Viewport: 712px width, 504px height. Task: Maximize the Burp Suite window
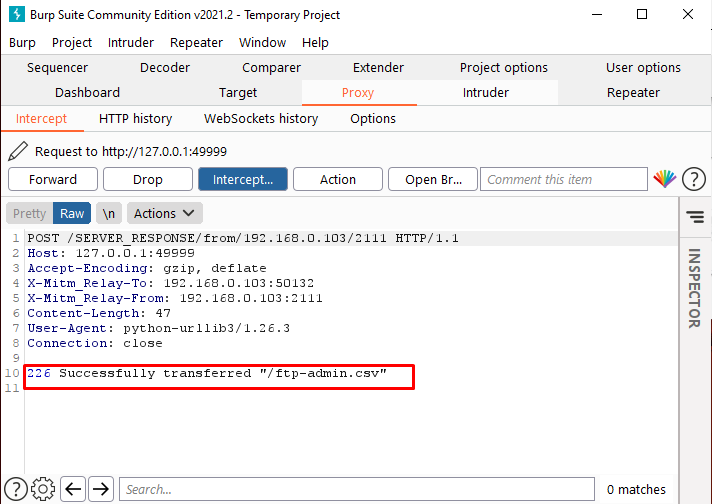642,14
